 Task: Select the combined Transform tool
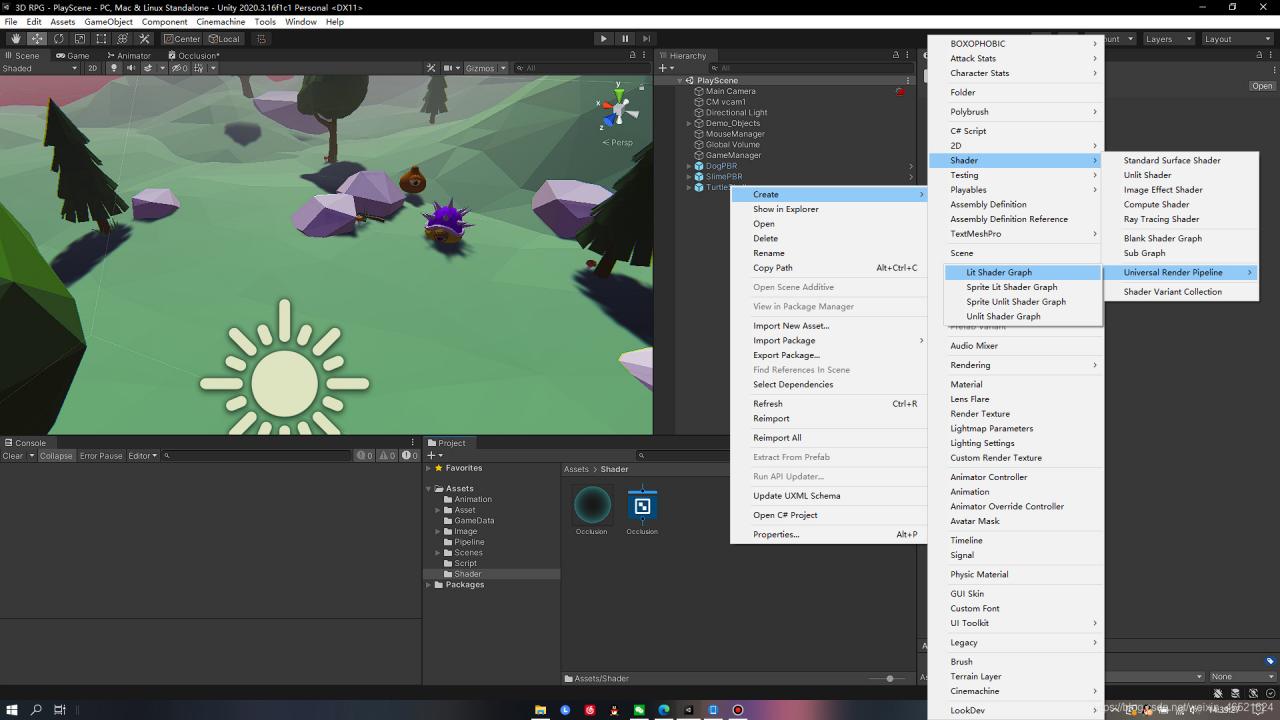122,39
